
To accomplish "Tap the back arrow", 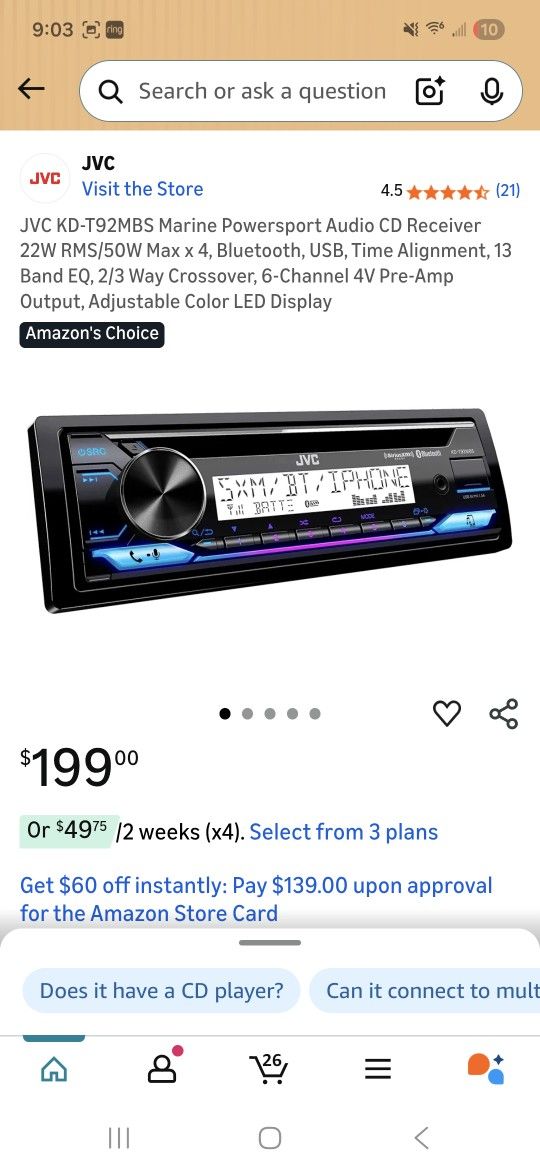I will pos(31,90).
